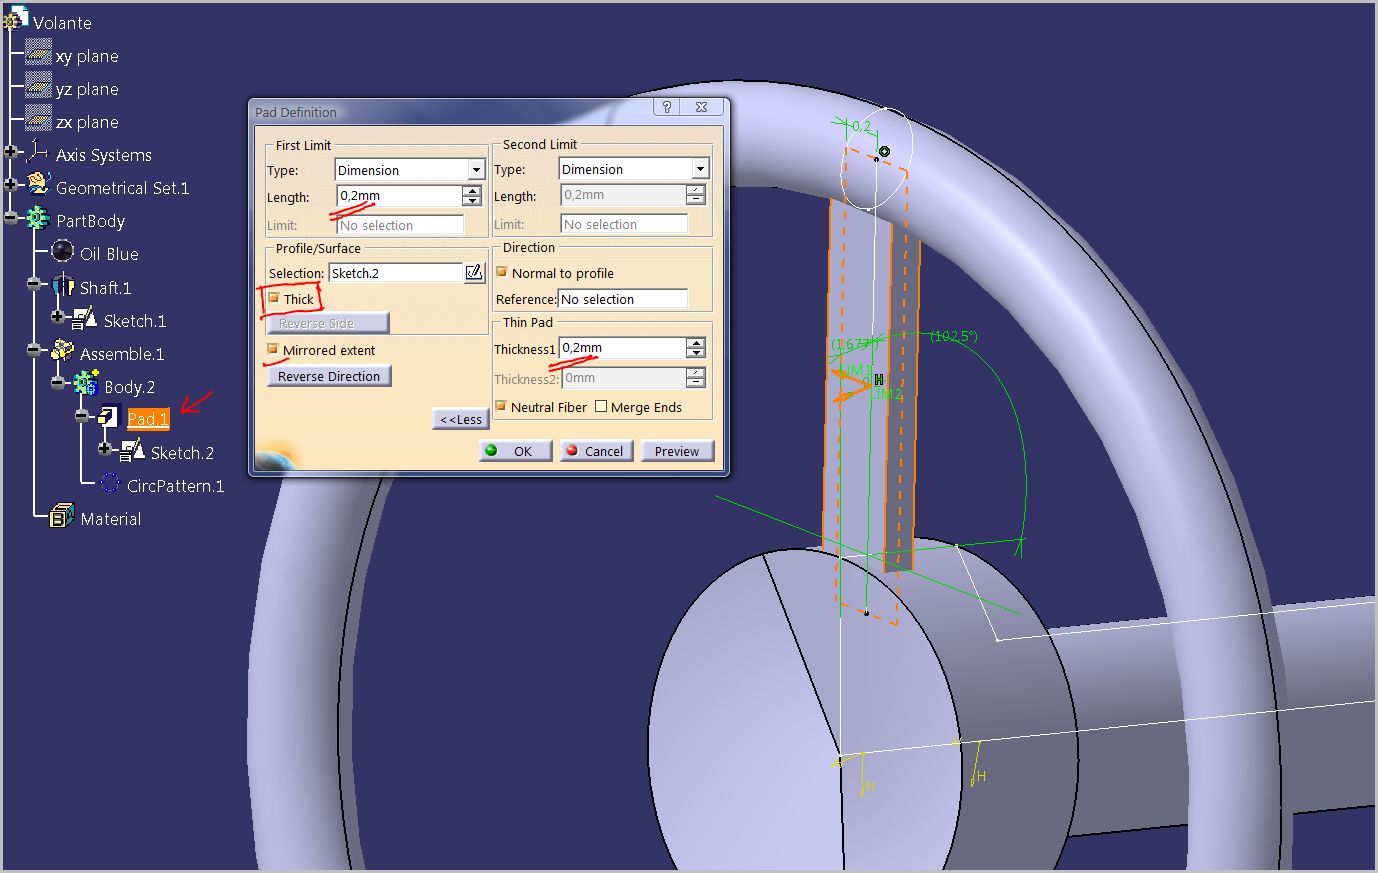Image resolution: width=1378 pixels, height=873 pixels.
Task: Adjust First Limit Length spinner arrows
Action: tap(472, 196)
